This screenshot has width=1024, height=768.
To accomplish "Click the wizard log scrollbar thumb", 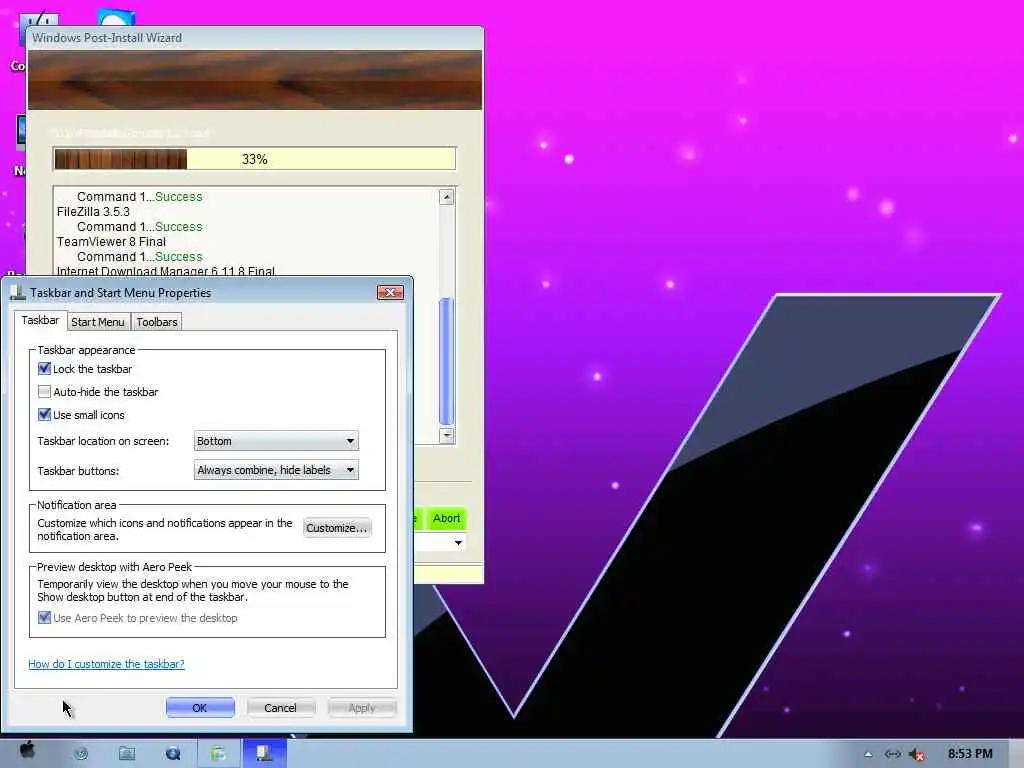I will [x=447, y=361].
